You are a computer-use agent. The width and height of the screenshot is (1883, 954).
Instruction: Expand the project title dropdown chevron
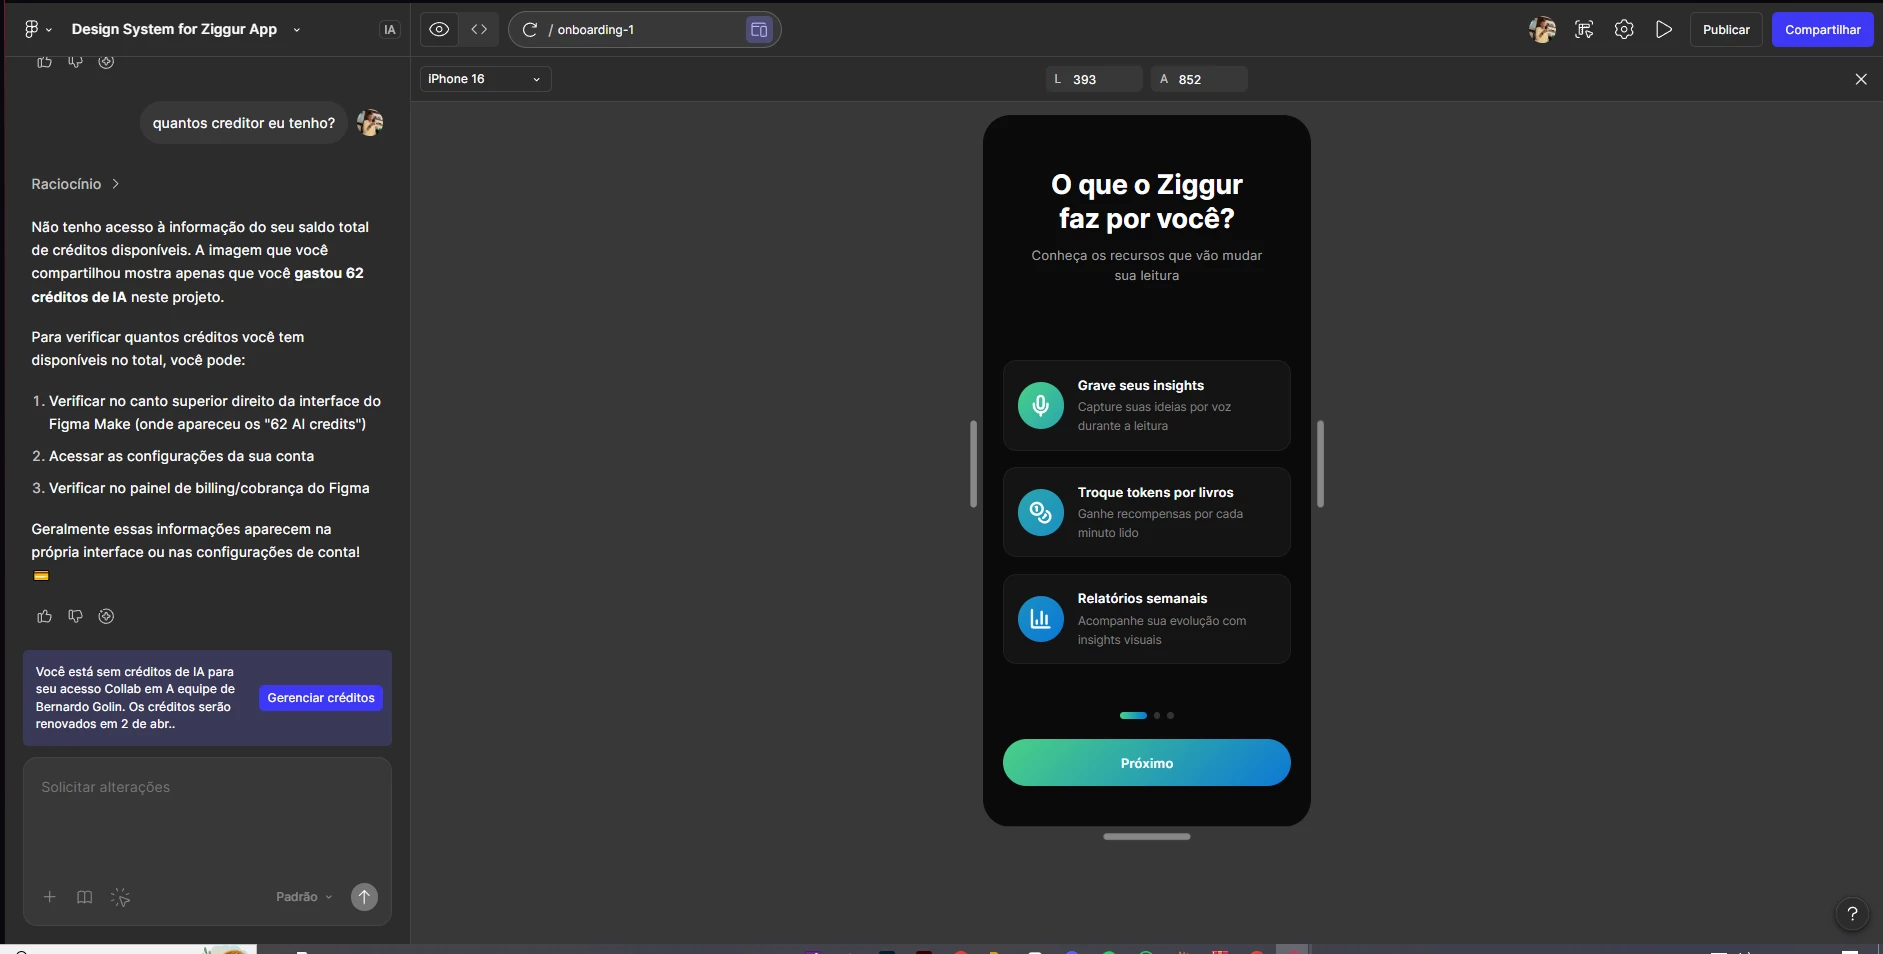(x=297, y=30)
